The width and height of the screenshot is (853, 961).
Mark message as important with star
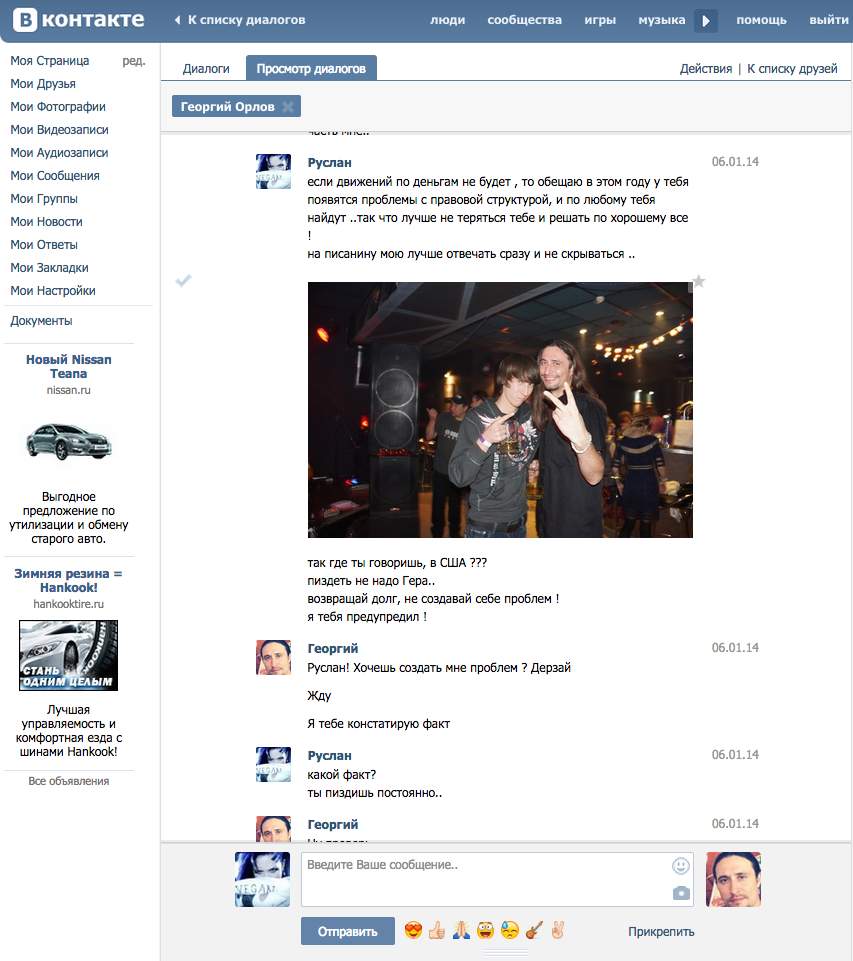click(x=699, y=282)
